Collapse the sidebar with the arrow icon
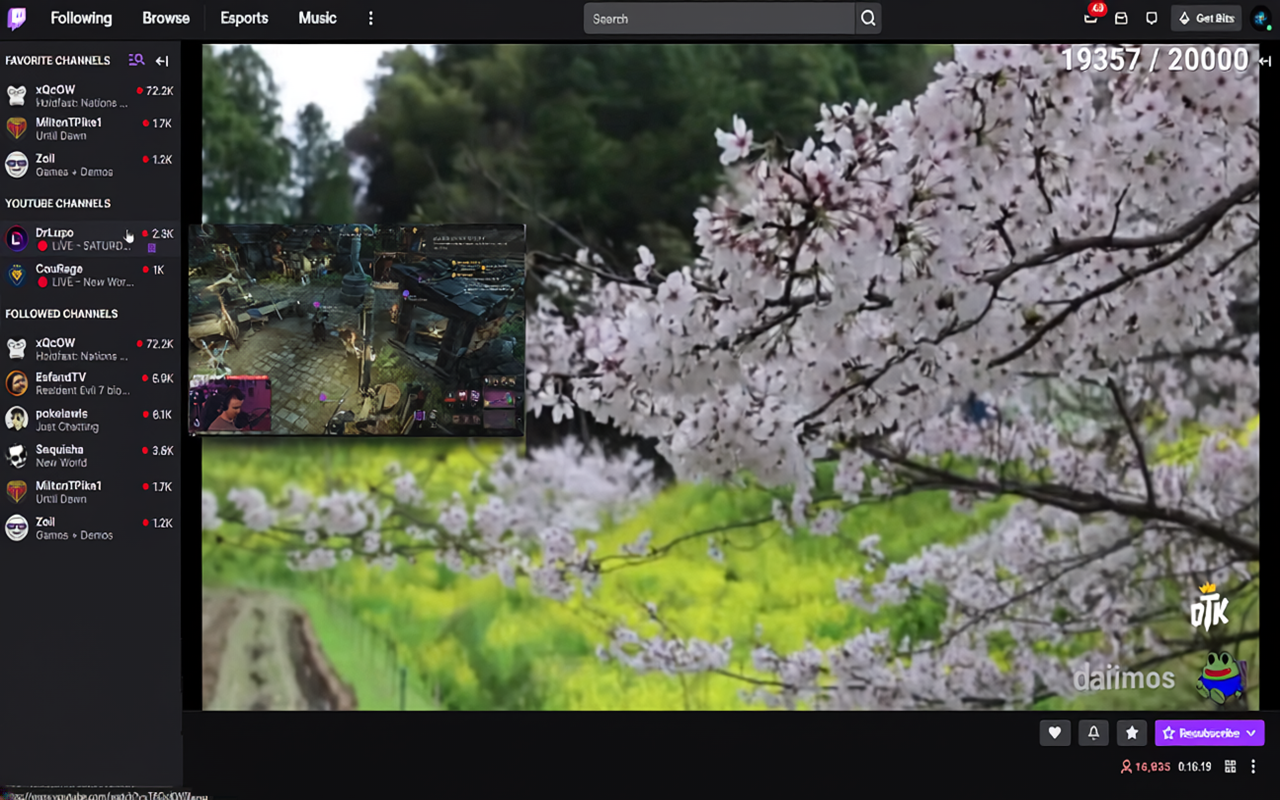Viewport: 1280px width, 800px height. click(x=162, y=61)
